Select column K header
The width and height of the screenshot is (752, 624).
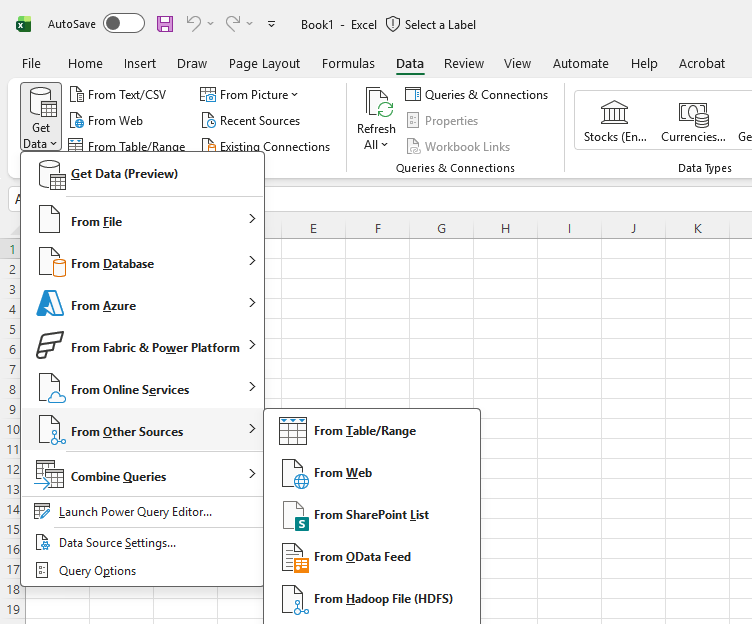click(x=697, y=228)
